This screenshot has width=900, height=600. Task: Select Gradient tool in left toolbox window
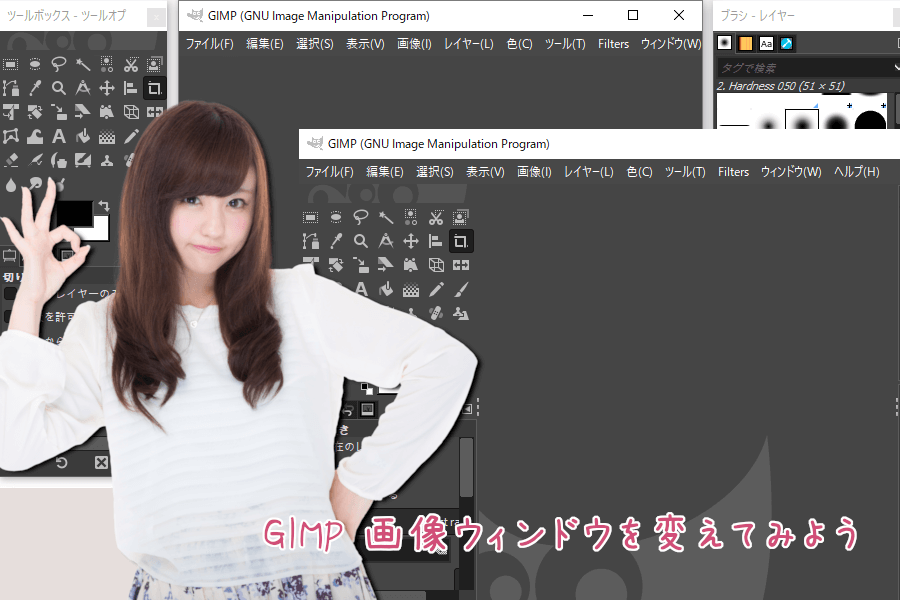(107, 136)
